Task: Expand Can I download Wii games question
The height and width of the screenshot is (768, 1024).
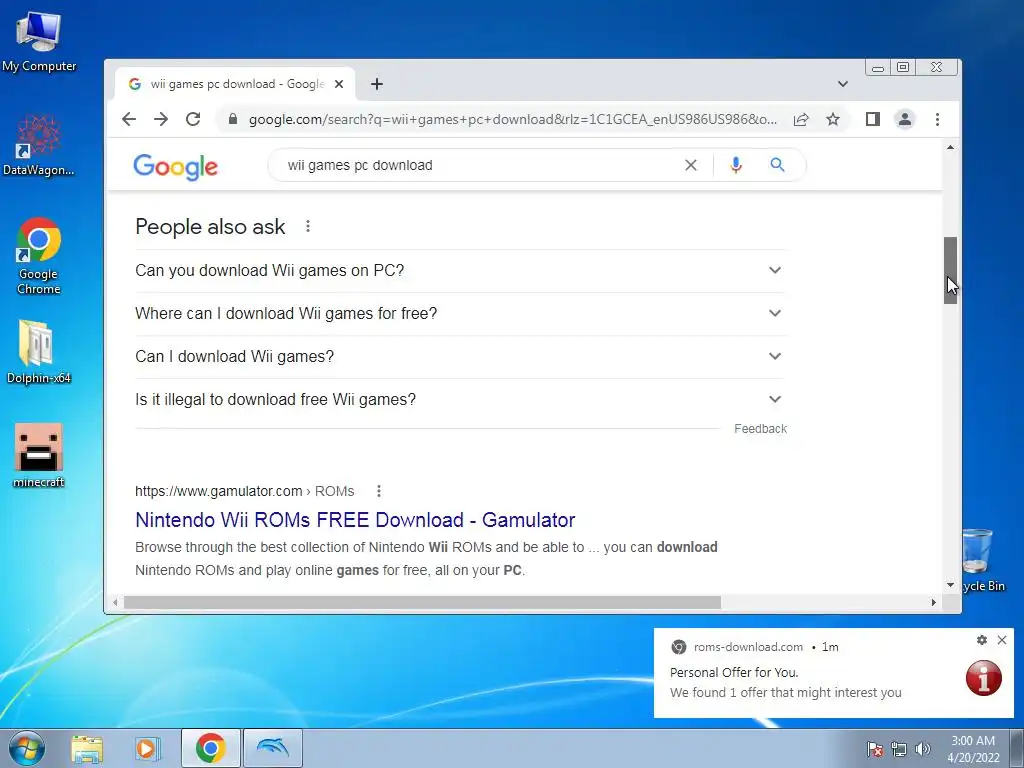Action: coord(460,357)
